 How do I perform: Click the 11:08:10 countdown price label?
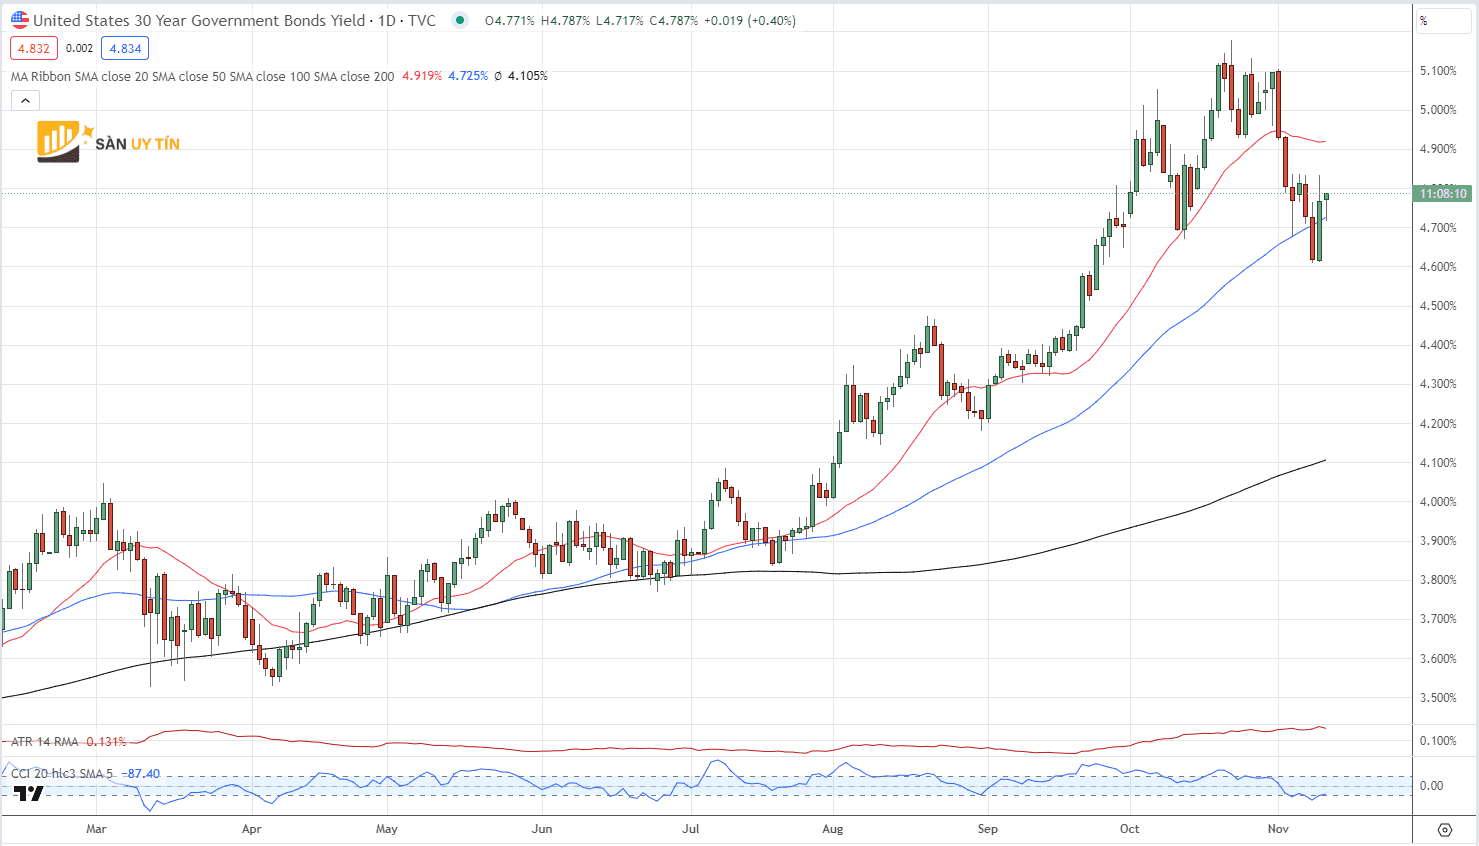(x=1444, y=193)
